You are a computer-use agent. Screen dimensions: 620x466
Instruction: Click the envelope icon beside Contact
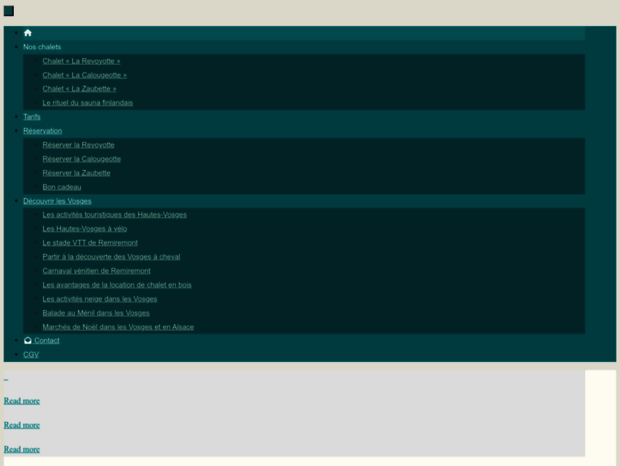(x=28, y=341)
